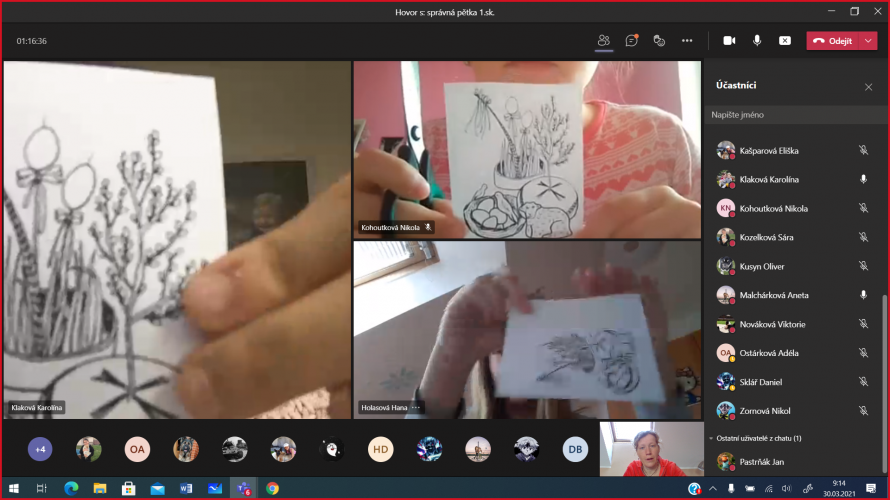Open Task View on the taskbar
The image size is (890, 500).
pyautogui.click(x=41, y=488)
